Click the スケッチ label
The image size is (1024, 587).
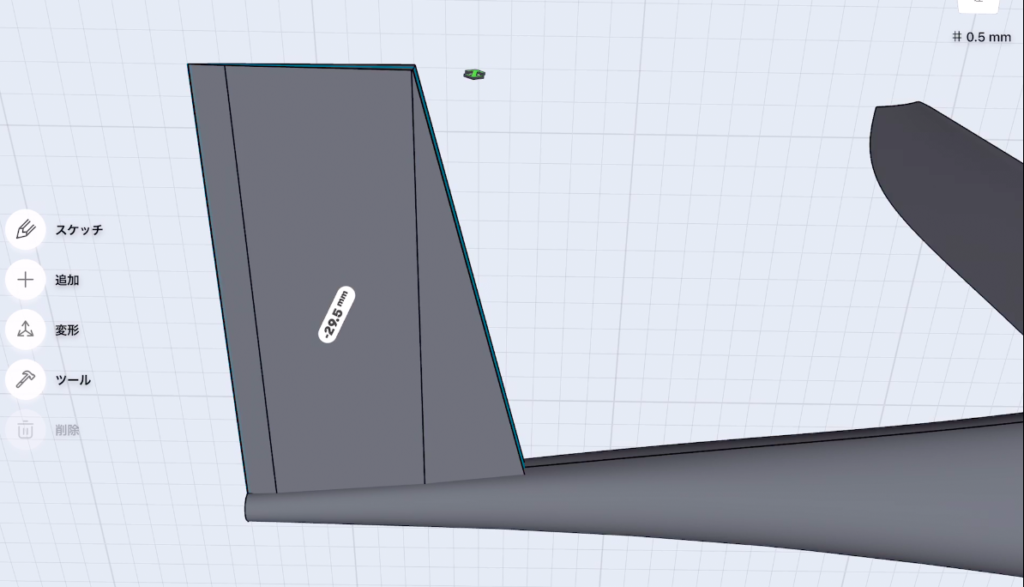click(x=79, y=230)
